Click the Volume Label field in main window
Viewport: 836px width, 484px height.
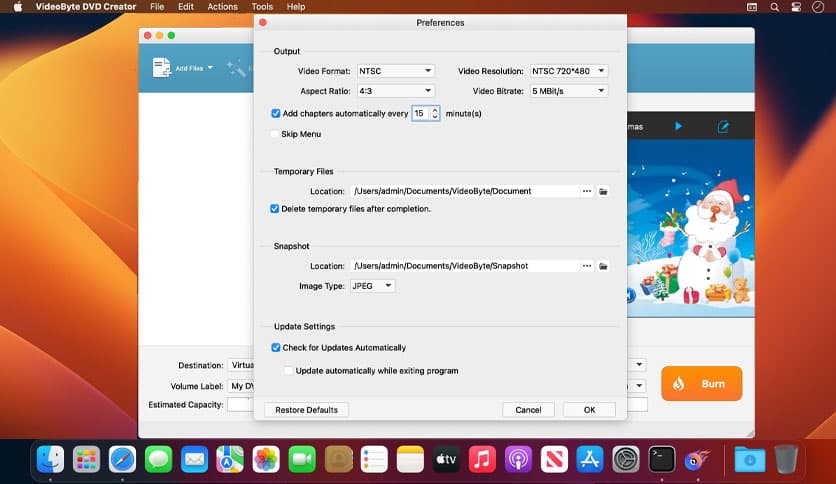(241, 385)
